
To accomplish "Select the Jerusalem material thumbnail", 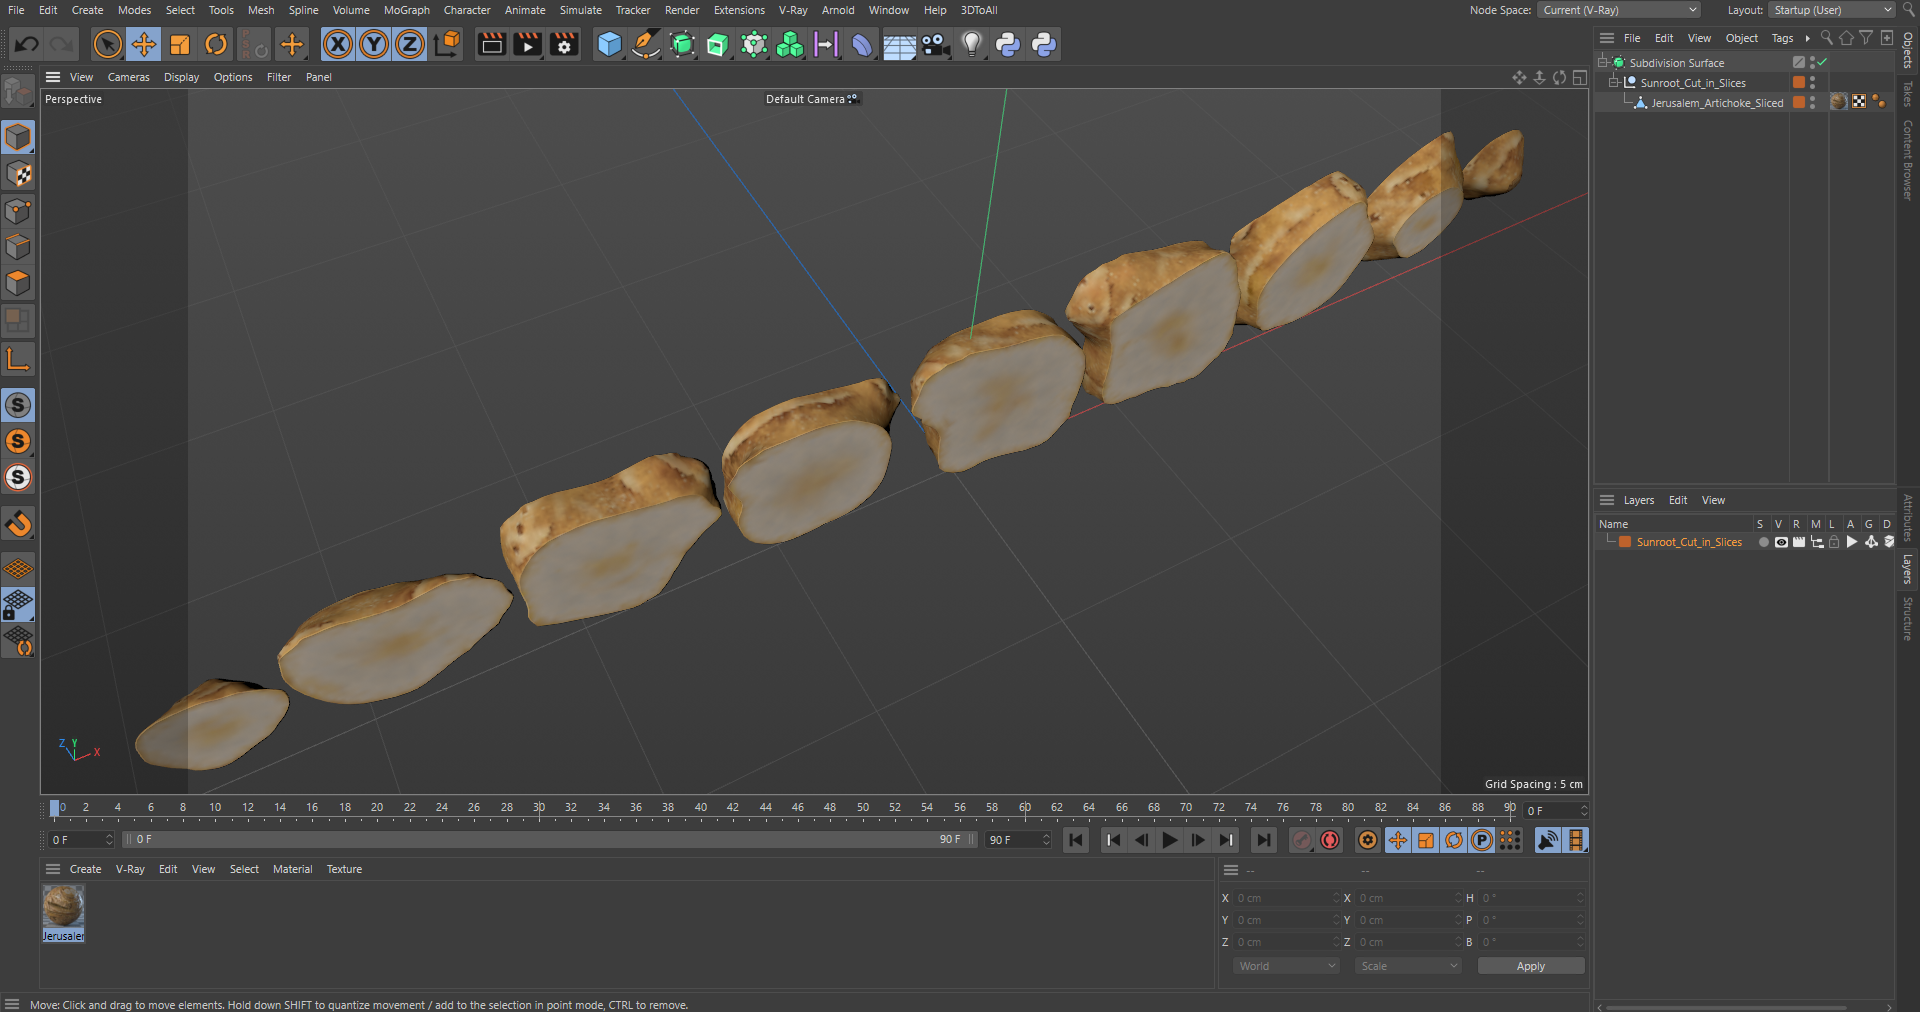I will pos(63,906).
